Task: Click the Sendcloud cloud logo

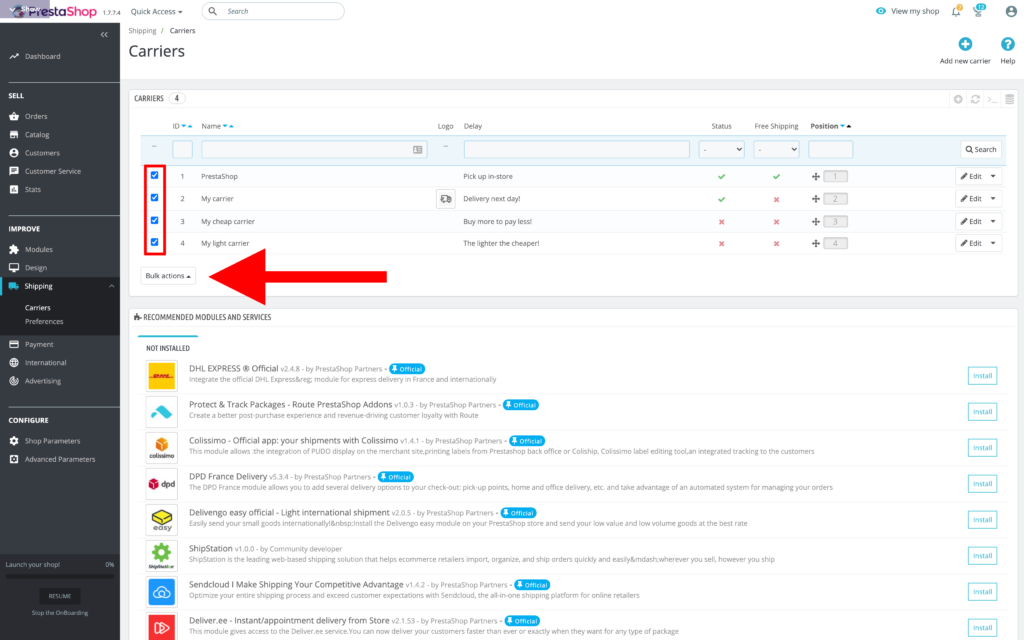Action: coord(161,592)
